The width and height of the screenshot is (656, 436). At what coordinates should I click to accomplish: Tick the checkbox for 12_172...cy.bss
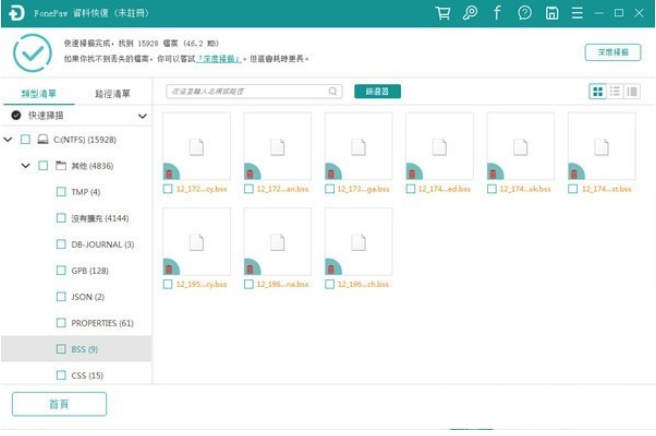tap(168, 189)
